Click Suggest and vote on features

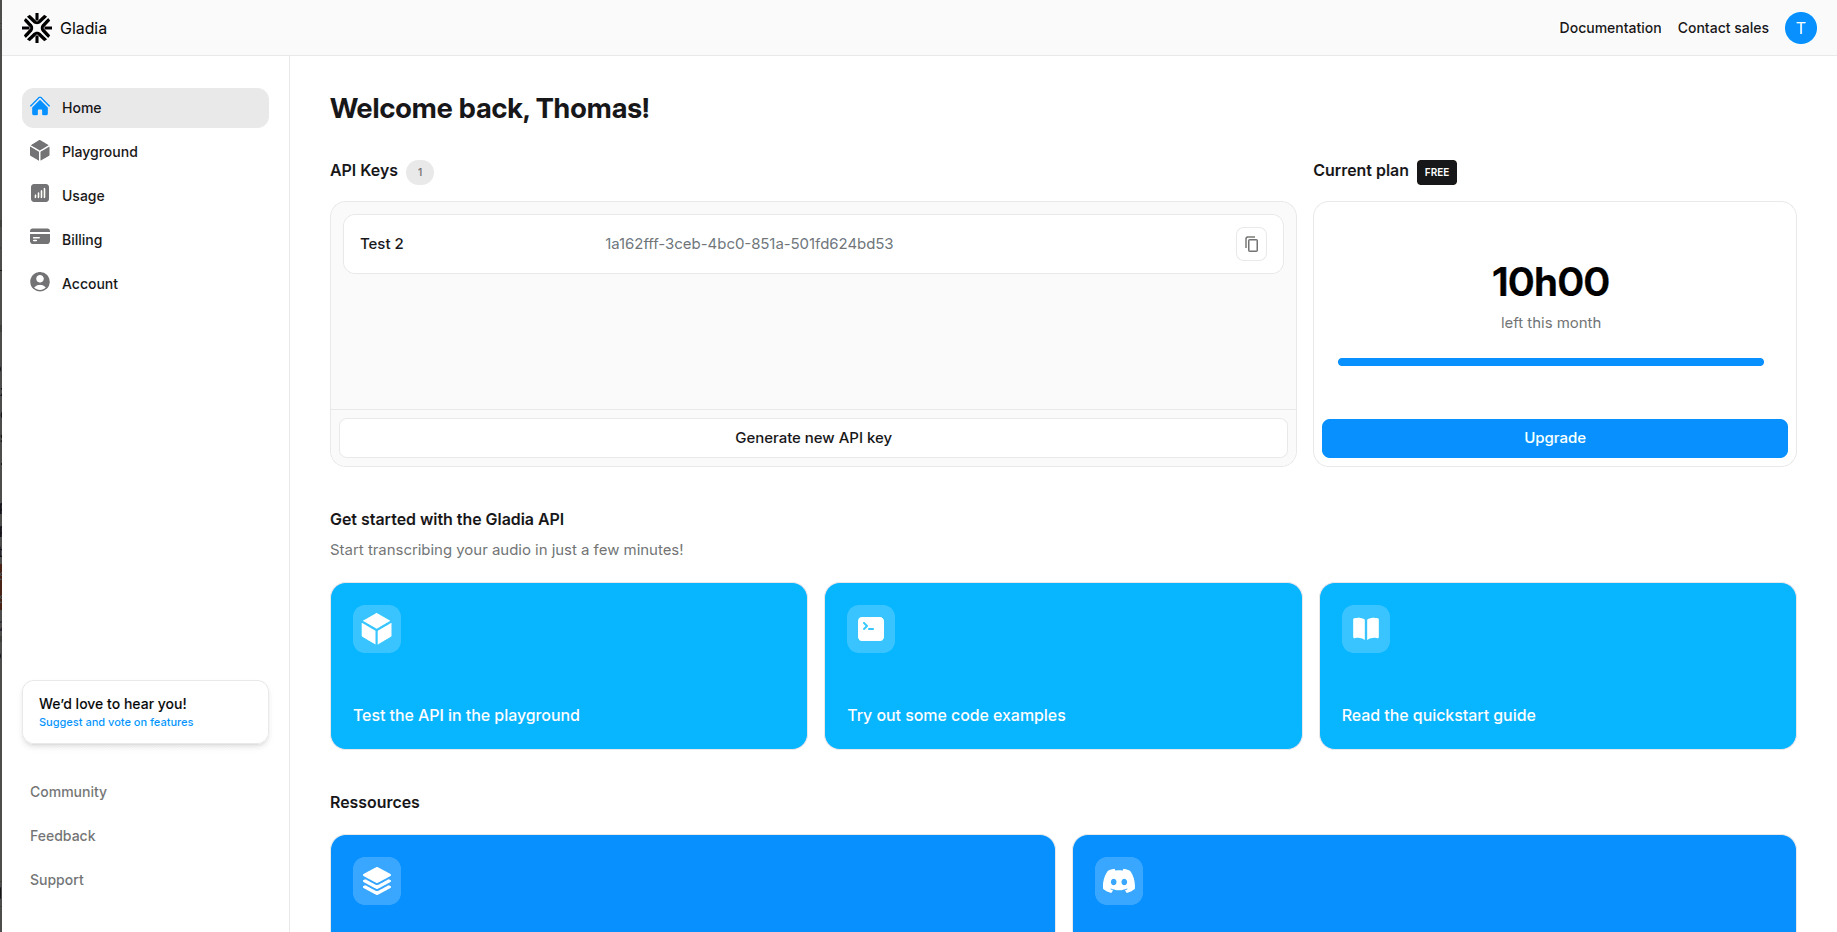tap(114, 721)
